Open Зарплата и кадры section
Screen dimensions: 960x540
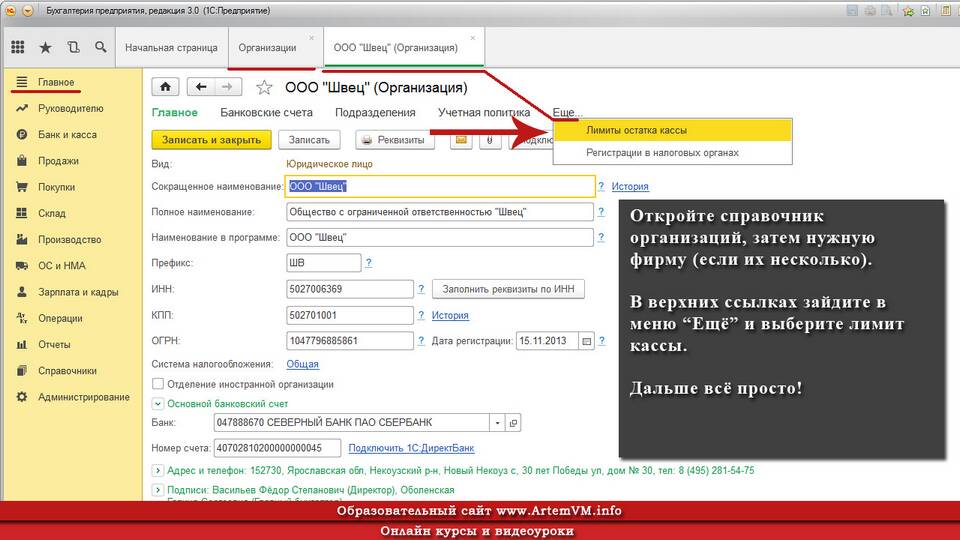(78, 292)
